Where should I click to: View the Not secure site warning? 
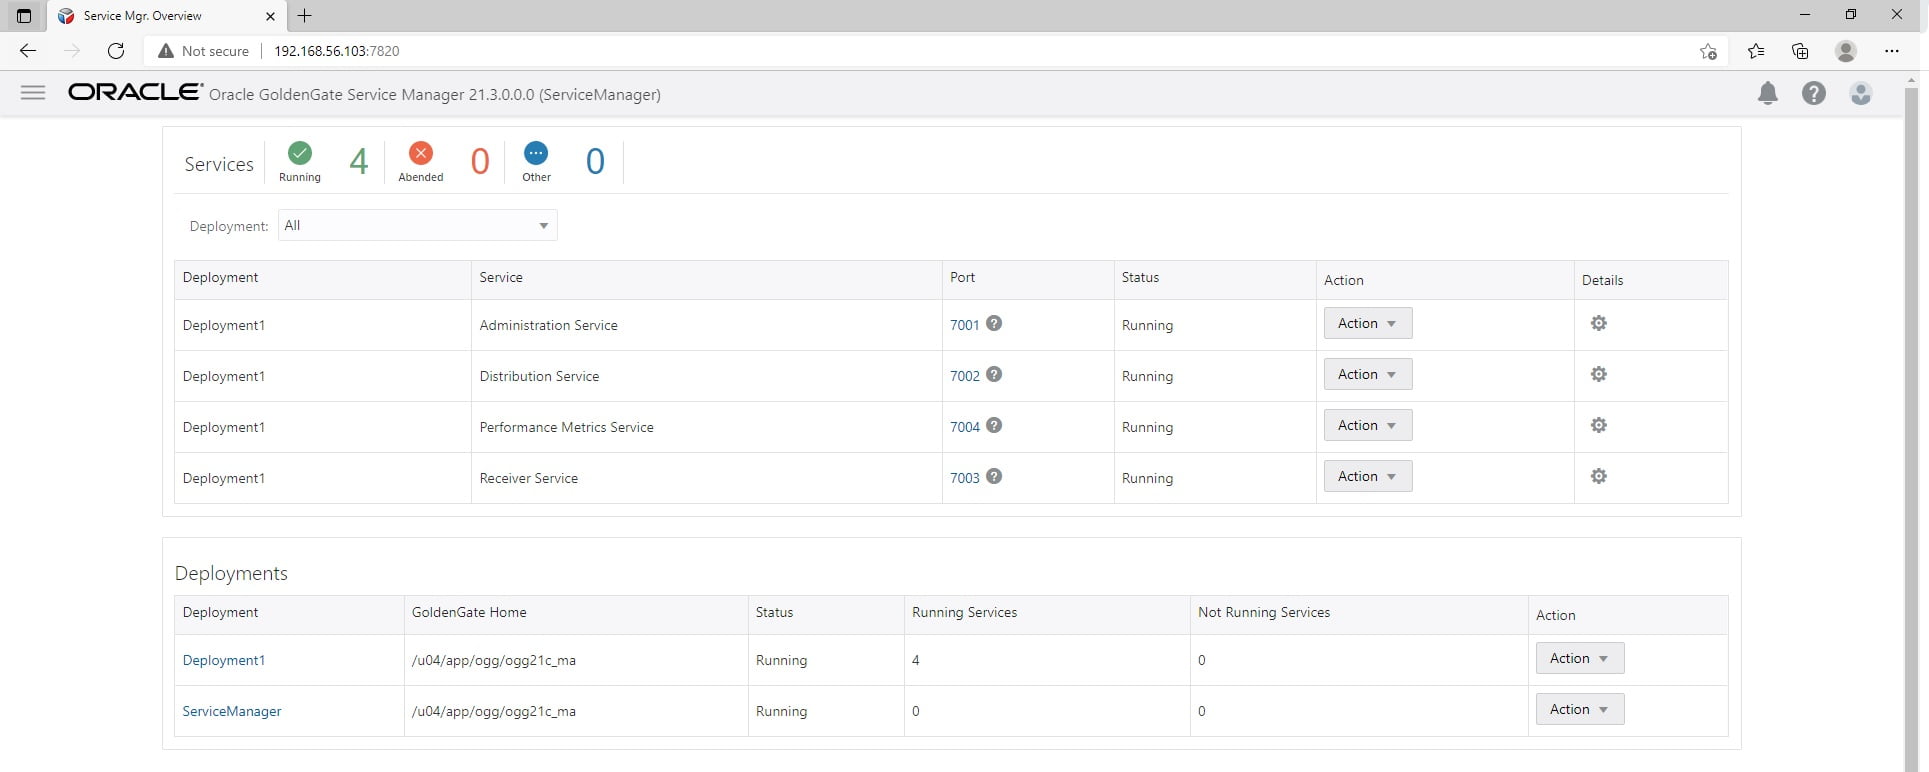(203, 51)
